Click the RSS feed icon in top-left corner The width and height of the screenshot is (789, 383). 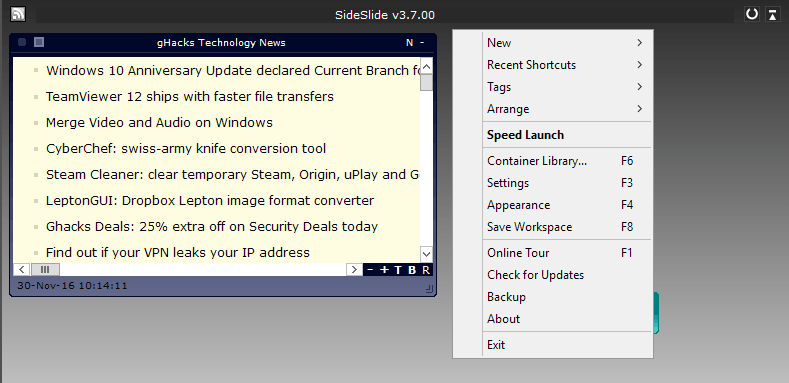click(x=18, y=14)
